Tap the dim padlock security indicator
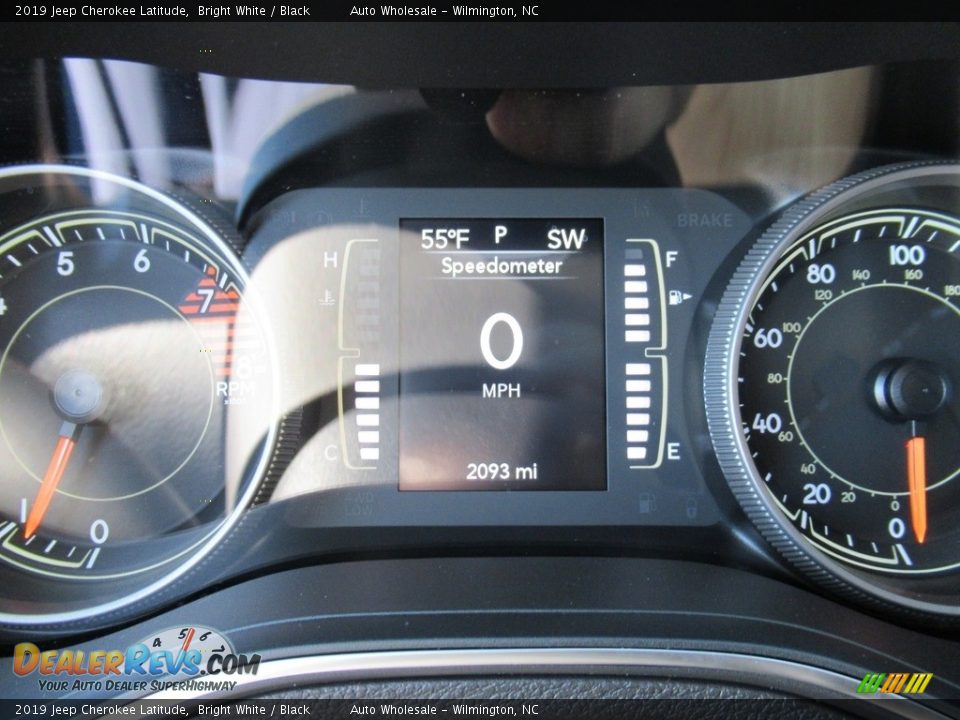Viewport: 960px width, 720px height. (690, 510)
